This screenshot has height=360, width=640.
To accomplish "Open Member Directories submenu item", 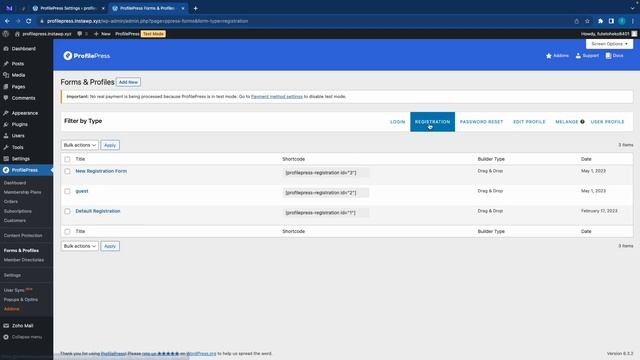I will pyautogui.click(x=24, y=260).
